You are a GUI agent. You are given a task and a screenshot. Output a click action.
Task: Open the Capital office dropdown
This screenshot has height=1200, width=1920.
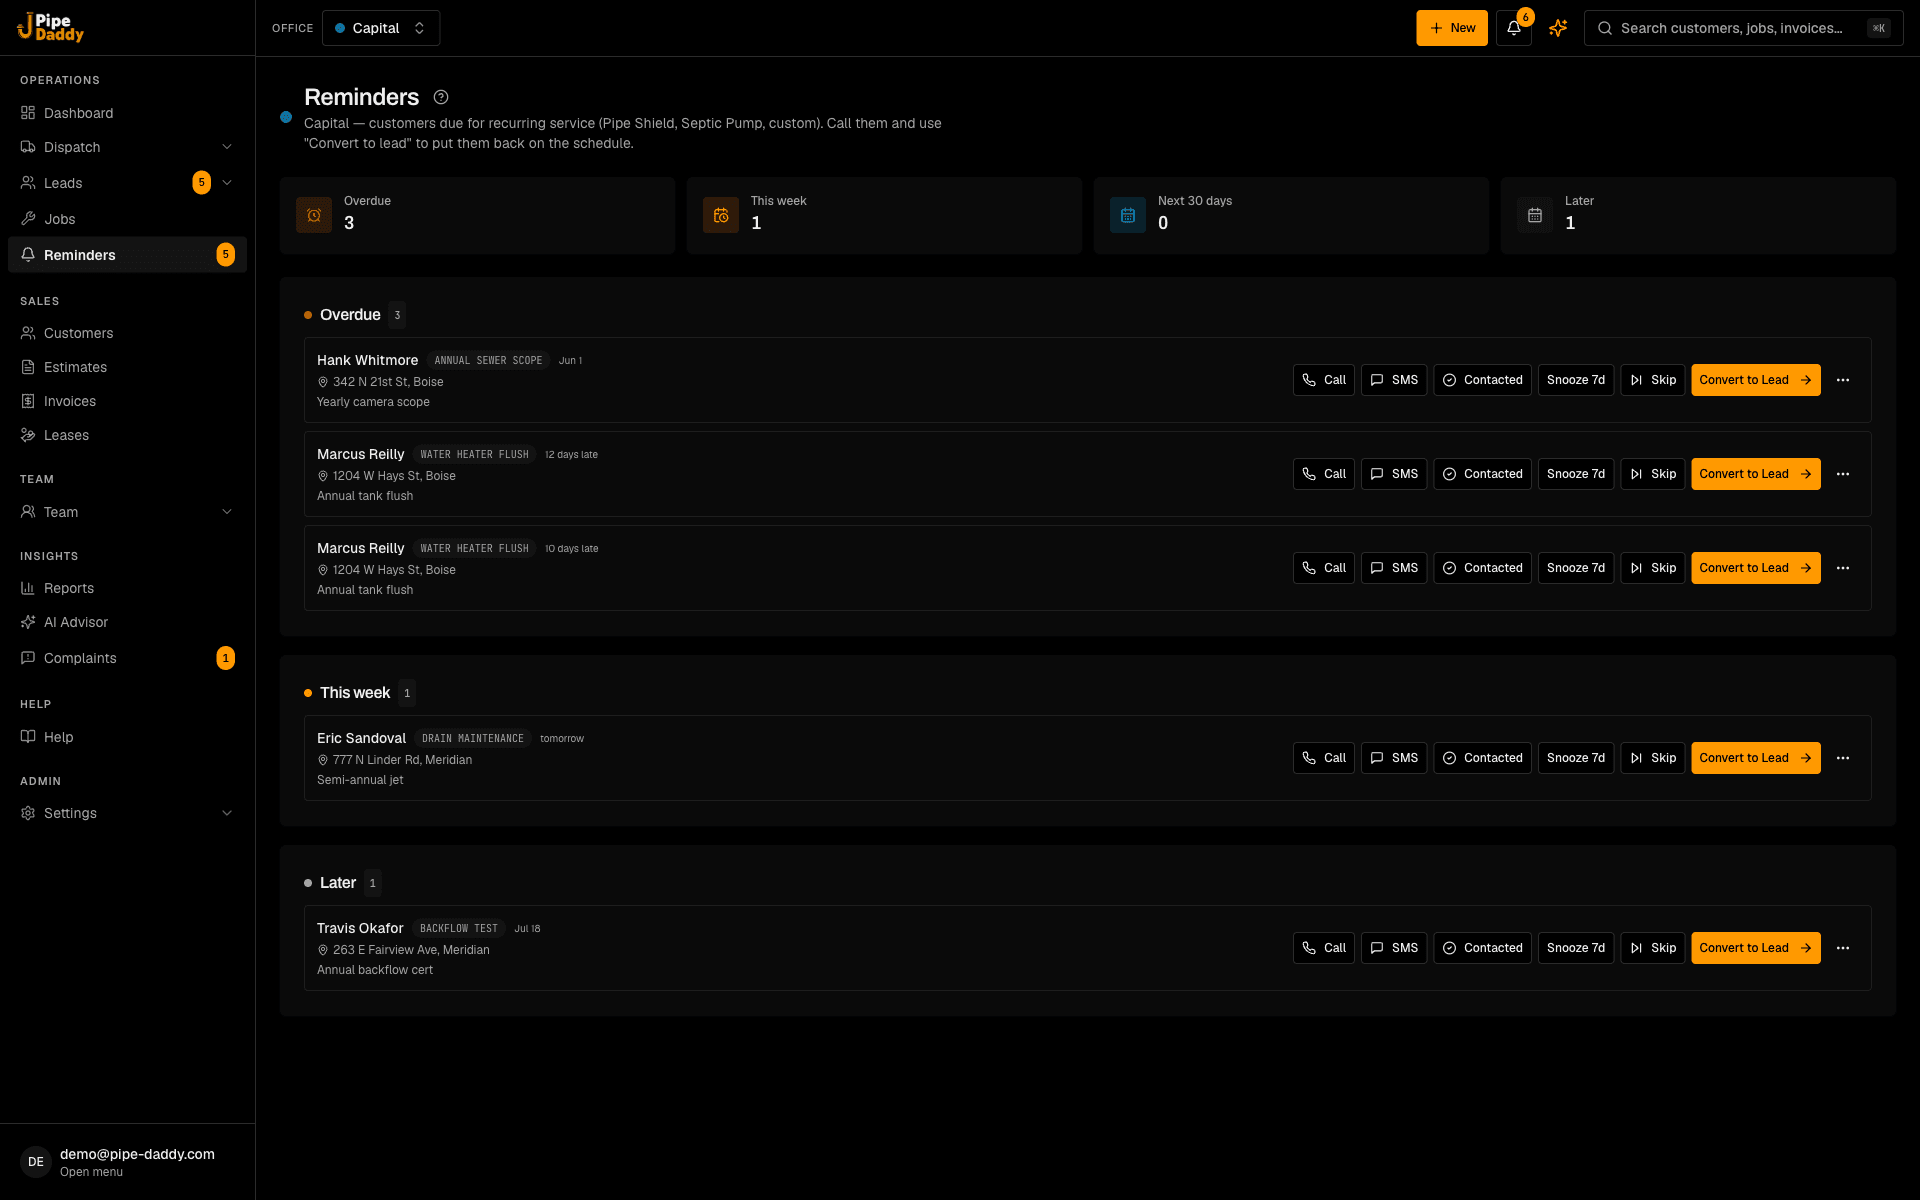click(x=381, y=28)
